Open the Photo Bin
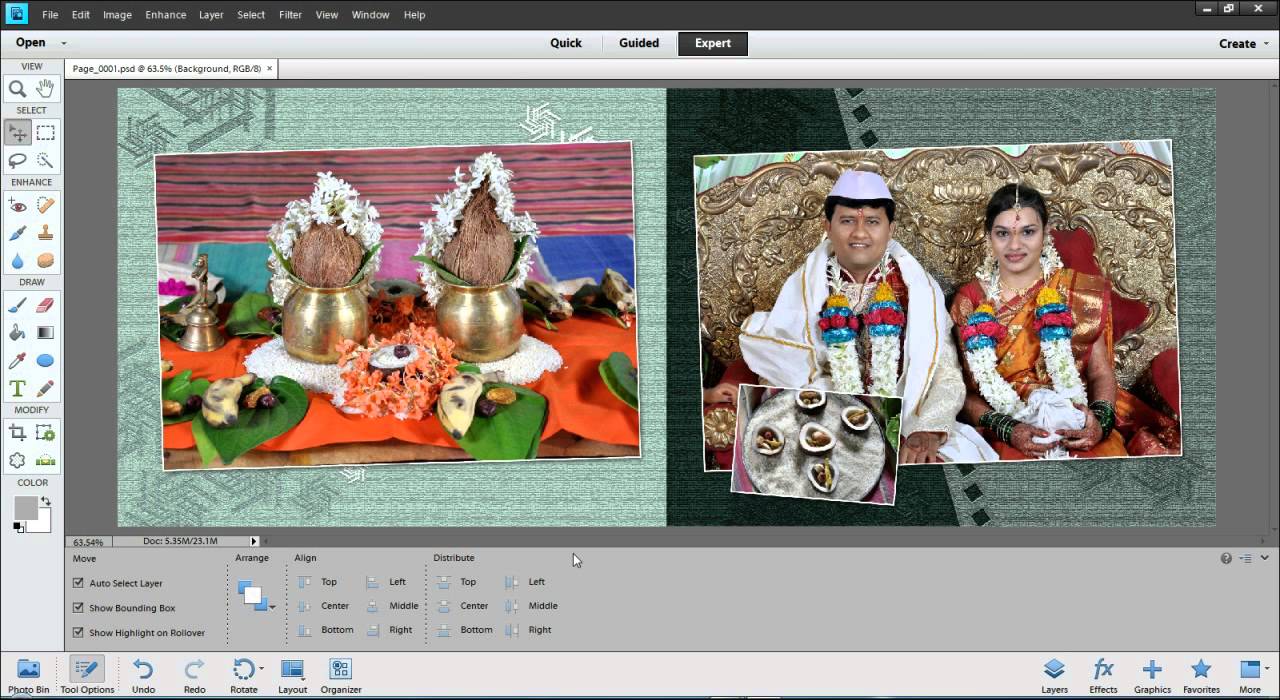 [28, 676]
